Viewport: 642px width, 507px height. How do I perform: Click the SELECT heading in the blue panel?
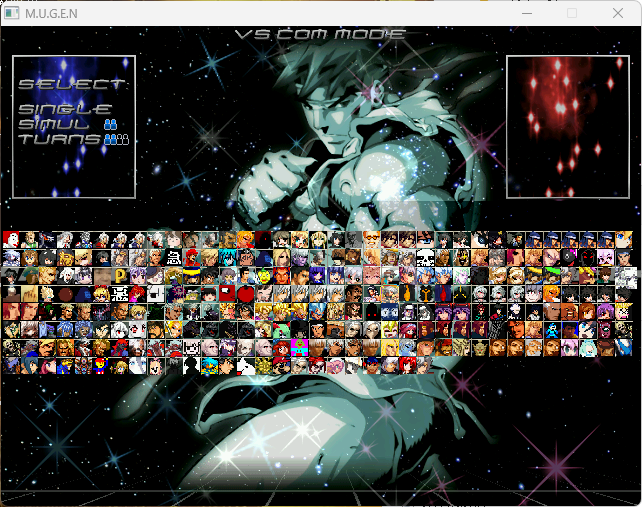pyautogui.click(x=72, y=84)
